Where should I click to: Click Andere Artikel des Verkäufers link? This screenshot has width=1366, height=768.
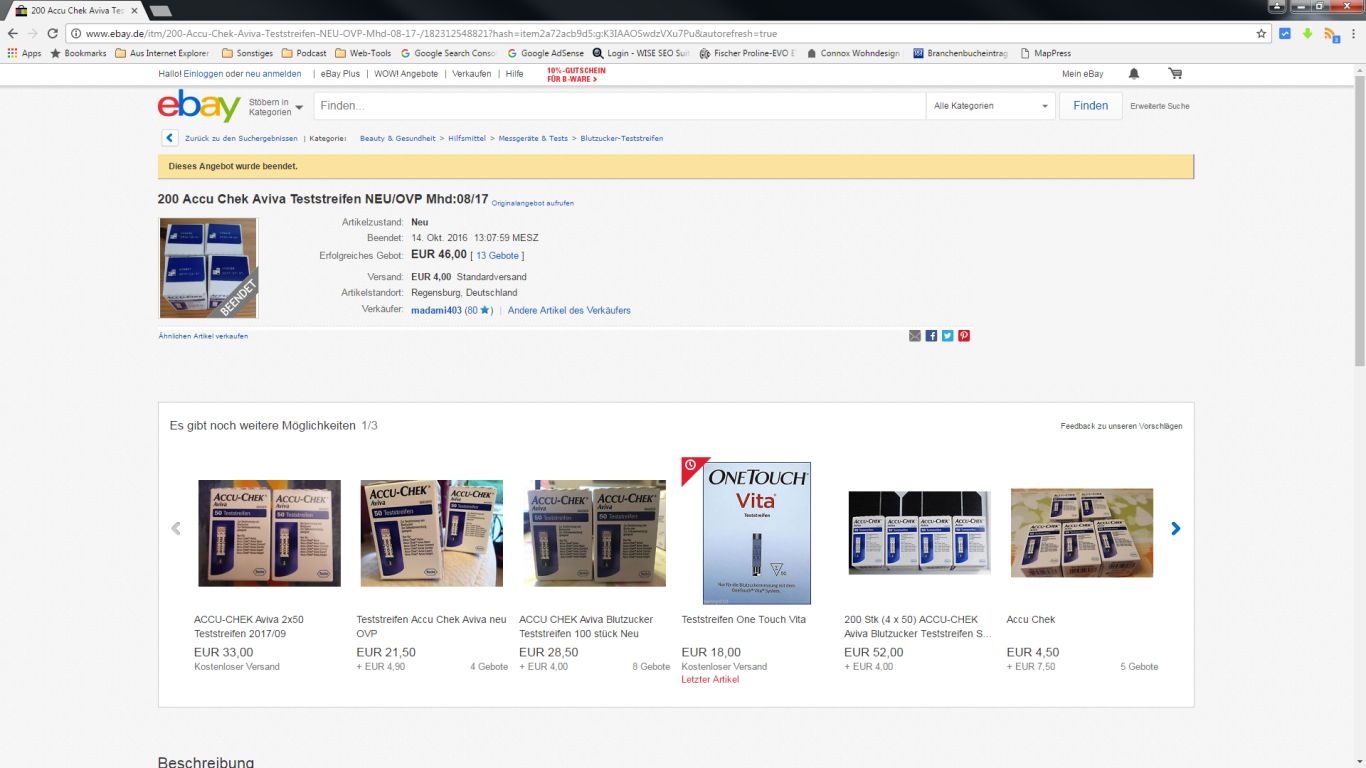569,310
